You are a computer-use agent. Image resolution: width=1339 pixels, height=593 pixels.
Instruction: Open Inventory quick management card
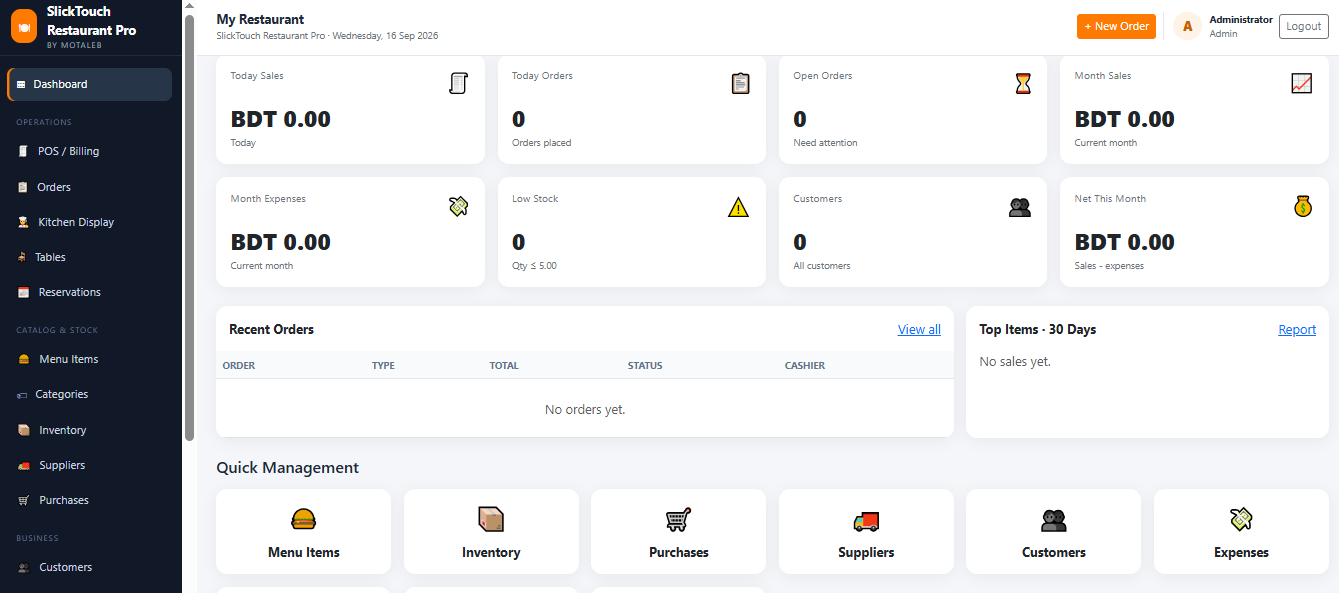click(491, 531)
